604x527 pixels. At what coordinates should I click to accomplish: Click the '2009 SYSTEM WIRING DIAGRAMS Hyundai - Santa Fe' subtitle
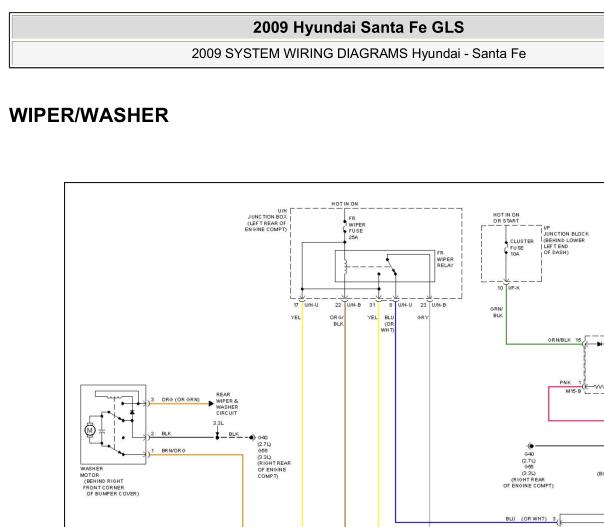pyautogui.click(x=358, y=53)
